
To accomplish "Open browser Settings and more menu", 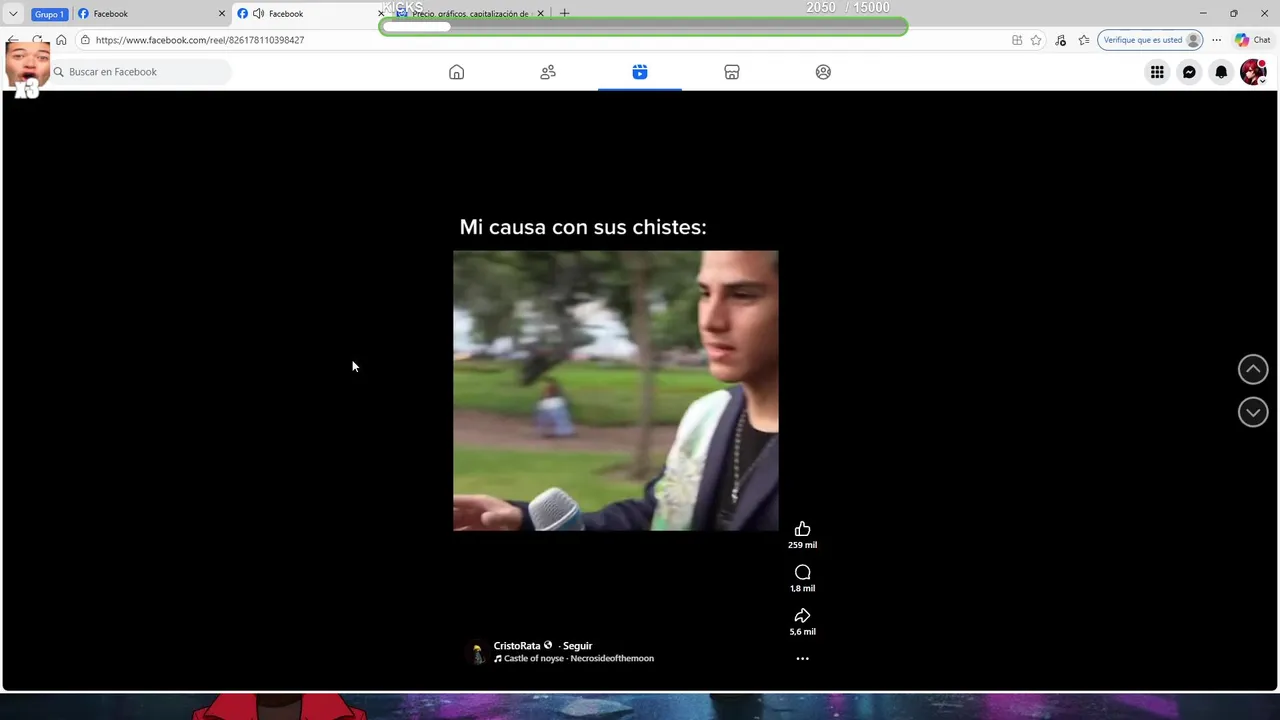I will (x=1216, y=40).
